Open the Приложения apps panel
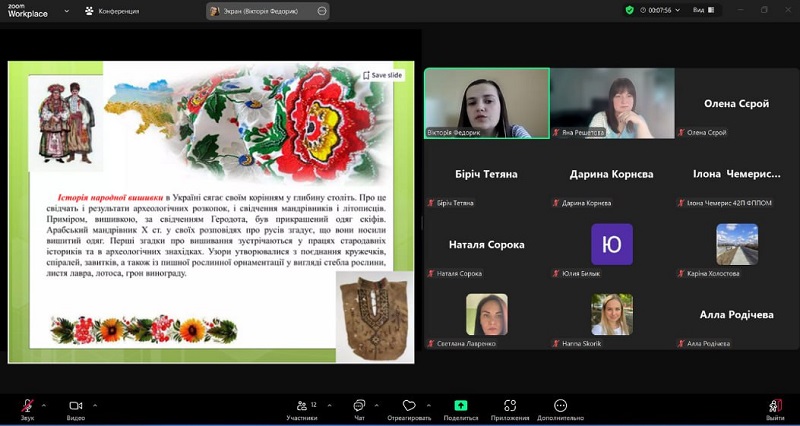This screenshot has height=426, width=800. coord(510,408)
